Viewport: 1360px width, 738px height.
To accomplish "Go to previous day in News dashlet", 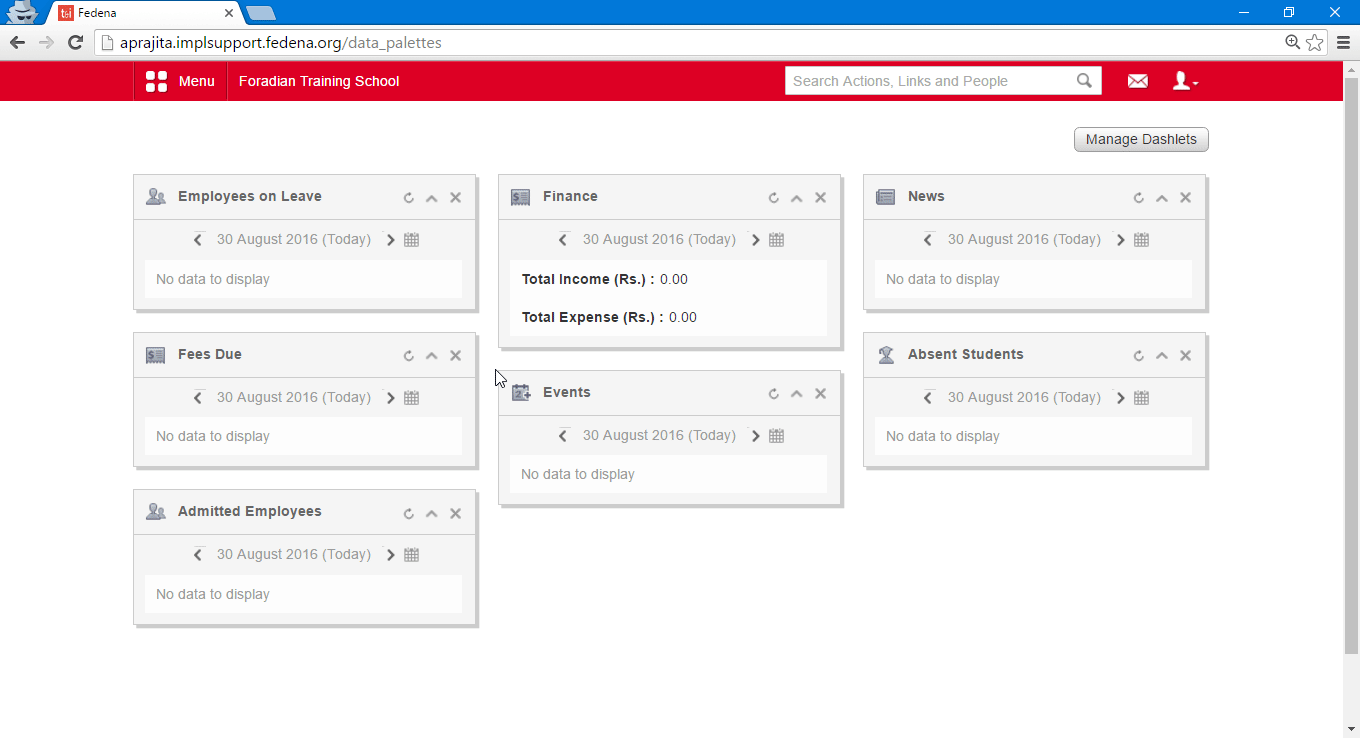I will pos(928,240).
